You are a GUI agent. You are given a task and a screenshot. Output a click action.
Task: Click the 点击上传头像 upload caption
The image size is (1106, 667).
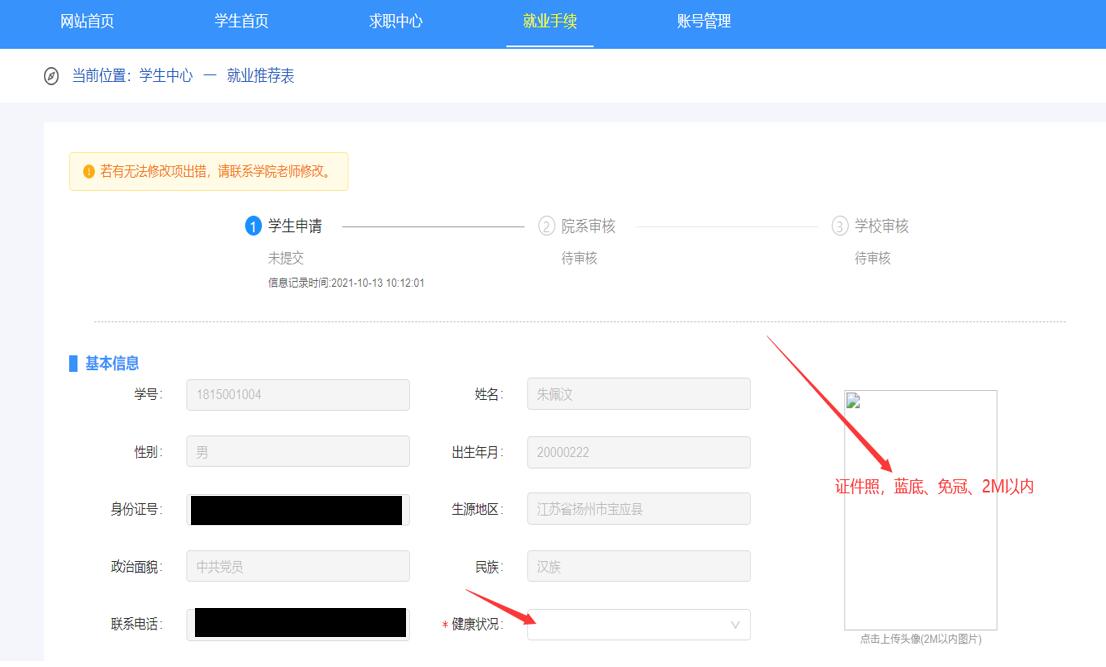pyautogui.click(x=920, y=639)
